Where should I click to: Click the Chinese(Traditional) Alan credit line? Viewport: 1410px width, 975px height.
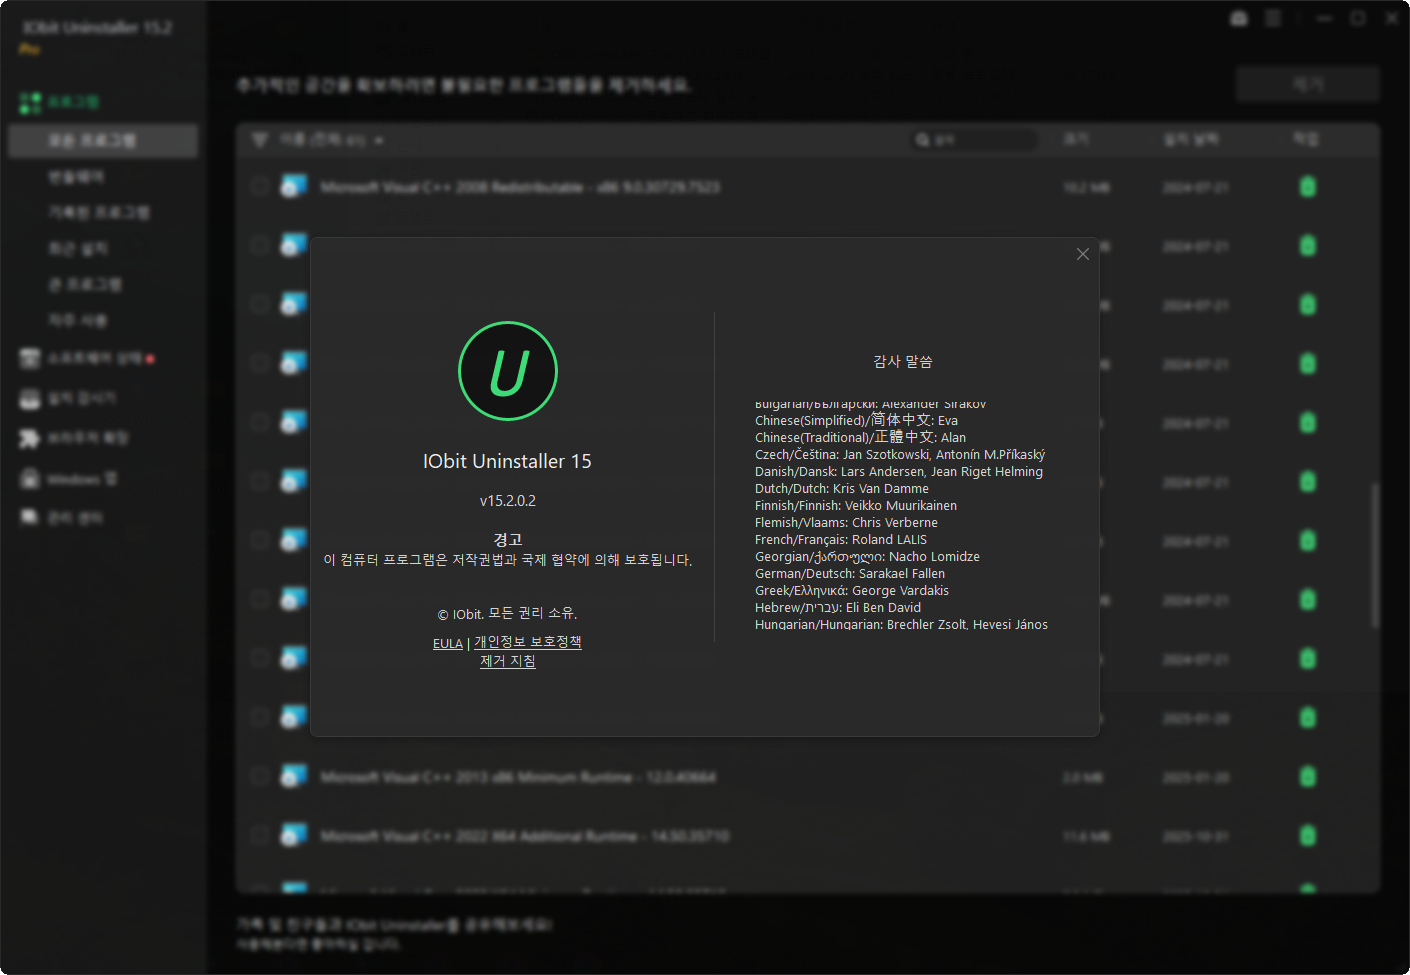click(x=860, y=437)
